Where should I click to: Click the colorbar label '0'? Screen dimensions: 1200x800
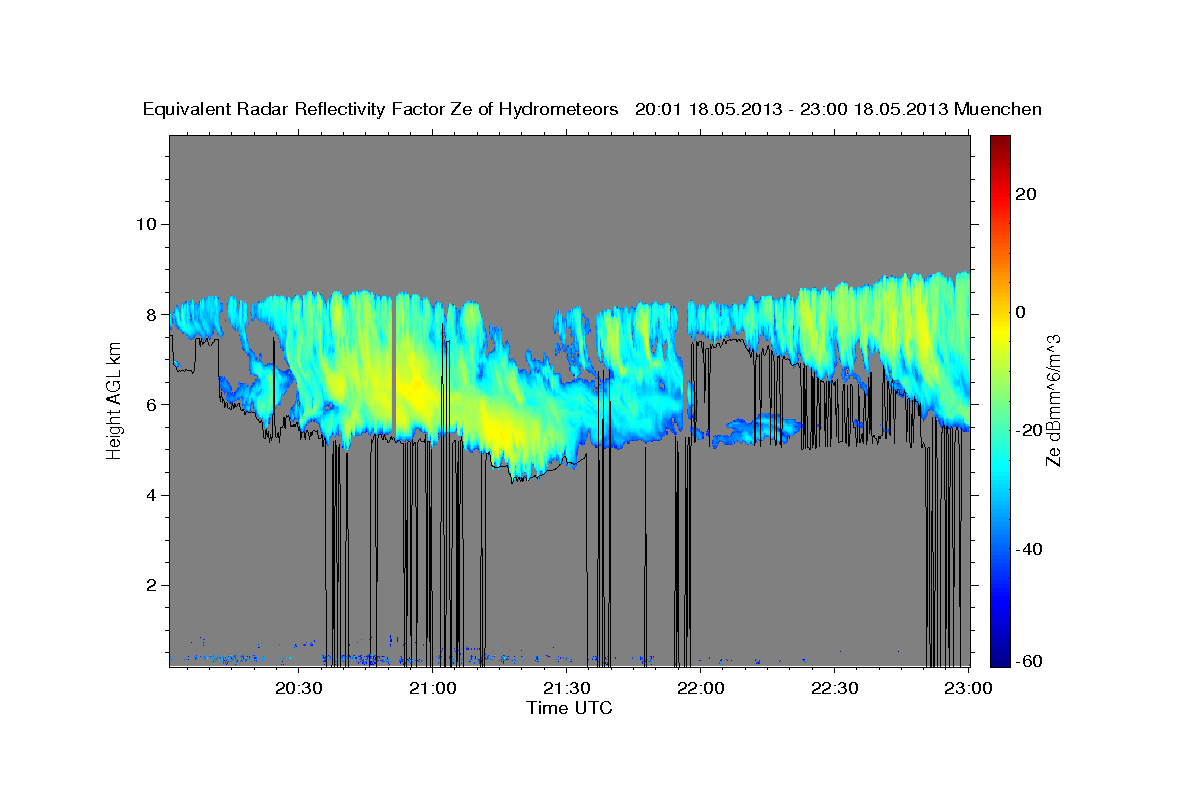[x=1021, y=312]
